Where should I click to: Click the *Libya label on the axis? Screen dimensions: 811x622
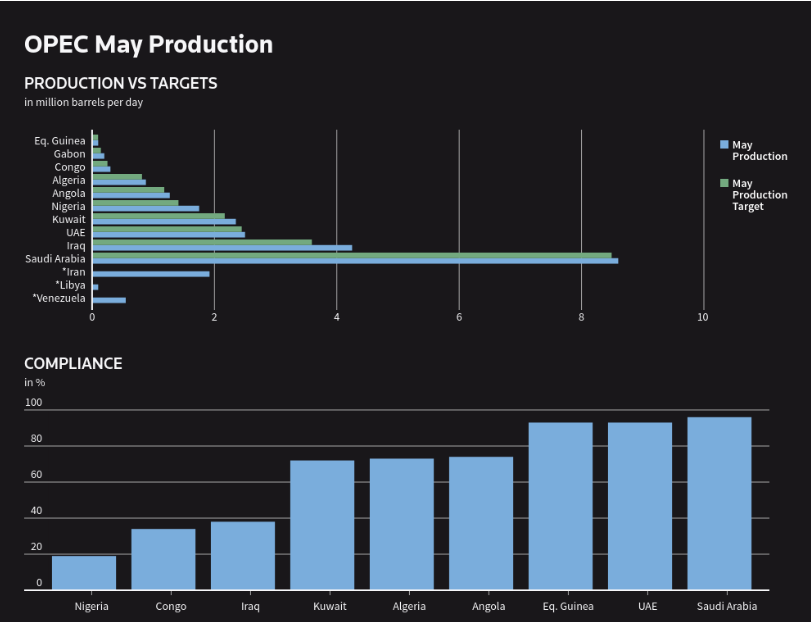click(70, 285)
